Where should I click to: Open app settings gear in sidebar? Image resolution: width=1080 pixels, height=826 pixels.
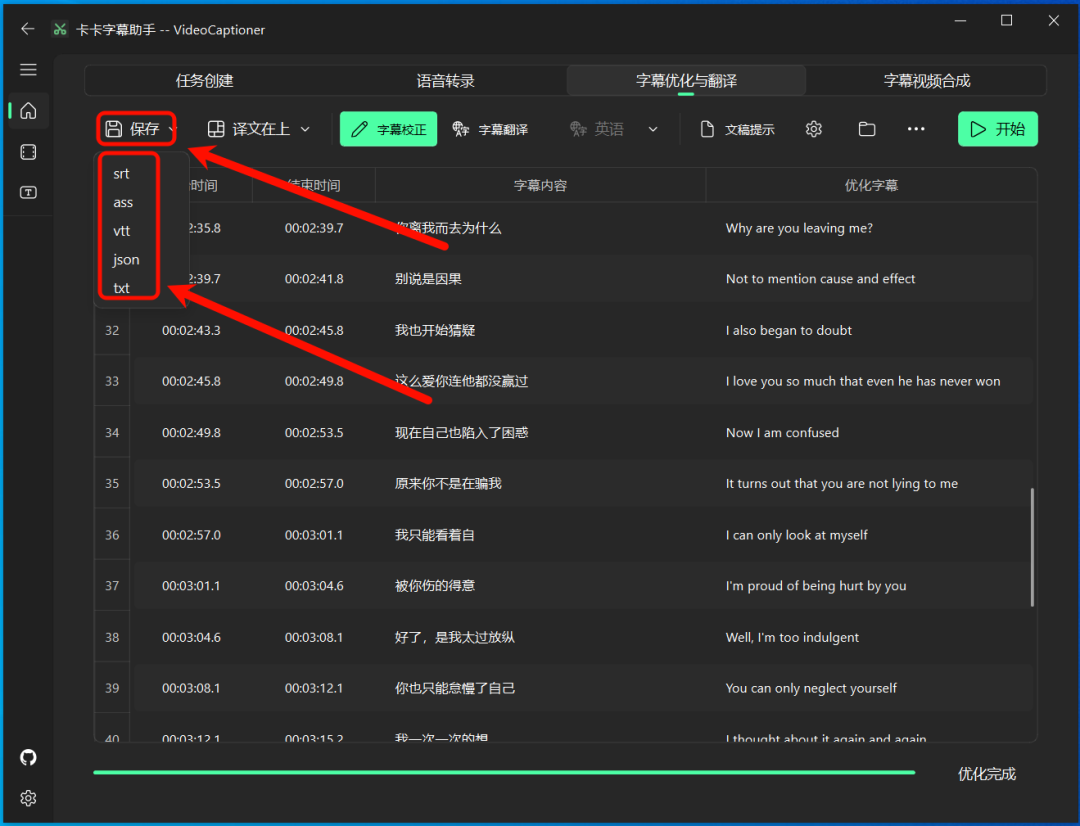pyautogui.click(x=28, y=798)
